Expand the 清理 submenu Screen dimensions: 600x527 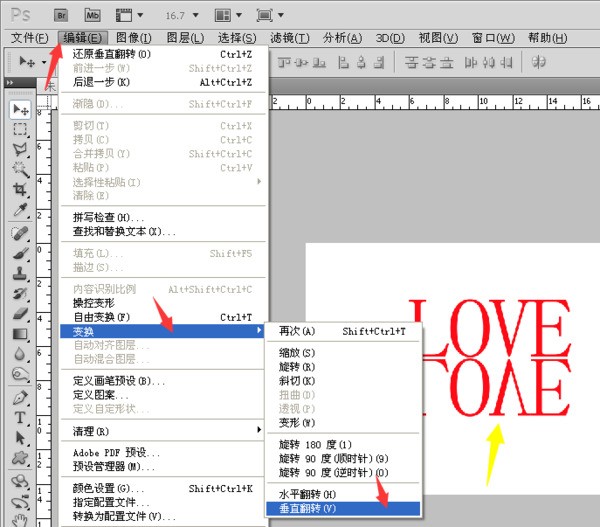tap(162, 431)
